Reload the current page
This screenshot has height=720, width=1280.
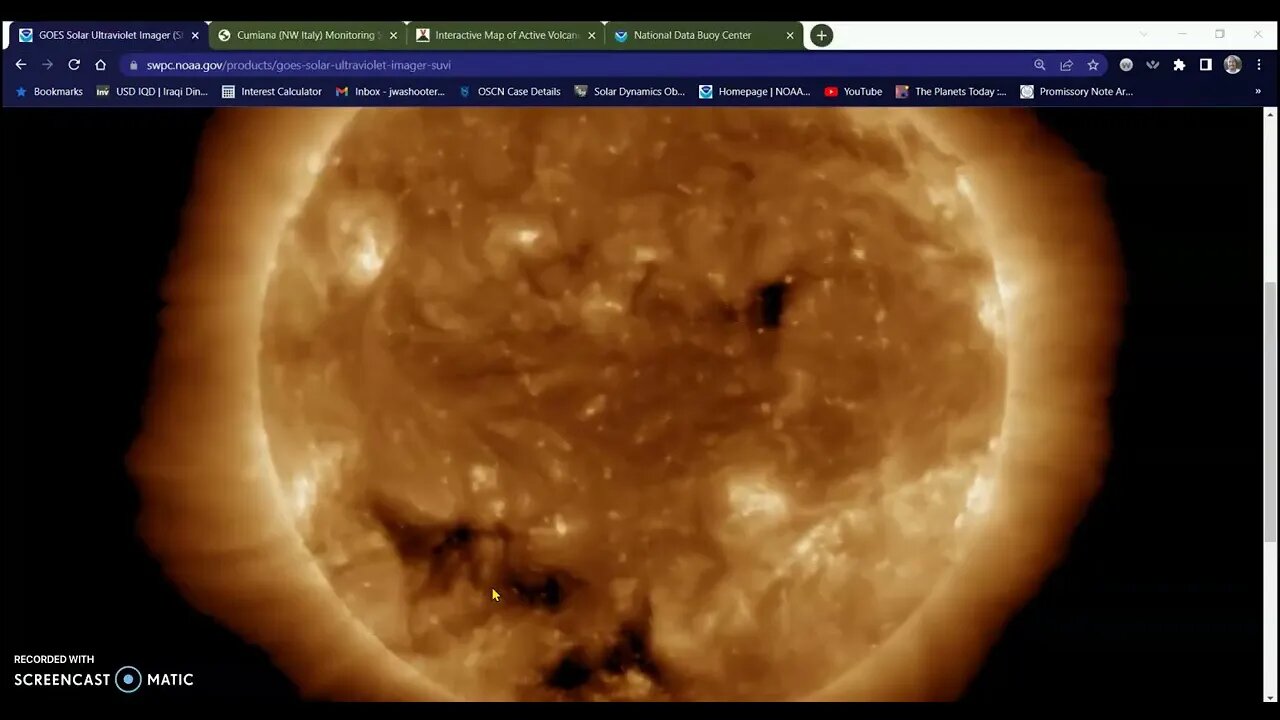[x=74, y=65]
